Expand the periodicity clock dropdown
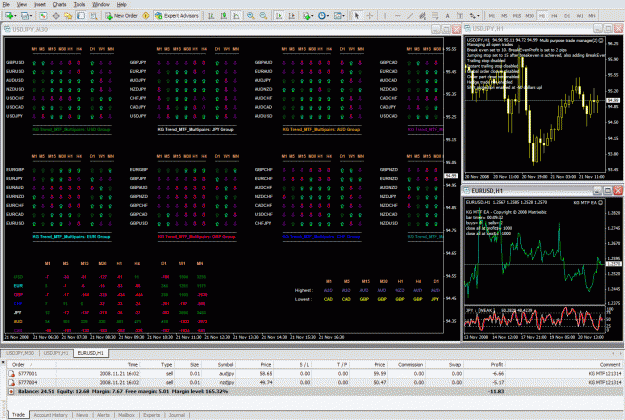The image size is (625, 420). click(328, 16)
